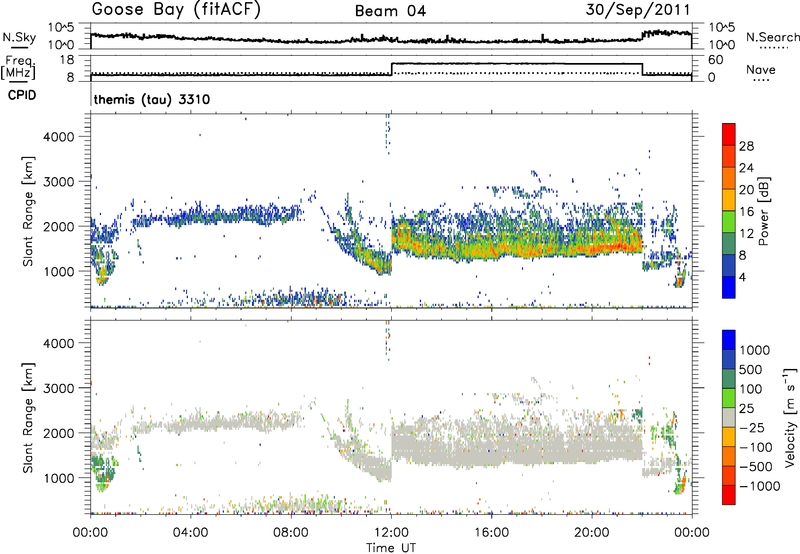The height and width of the screenshot is (554, 800).
Task: Click the '18' frequency axis label
Action: tap(67, 60)
